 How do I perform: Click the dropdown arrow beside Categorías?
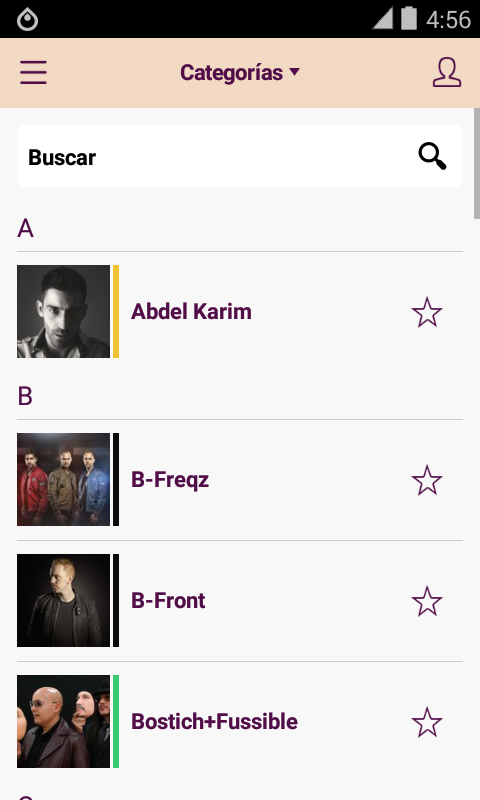(294, 72)
